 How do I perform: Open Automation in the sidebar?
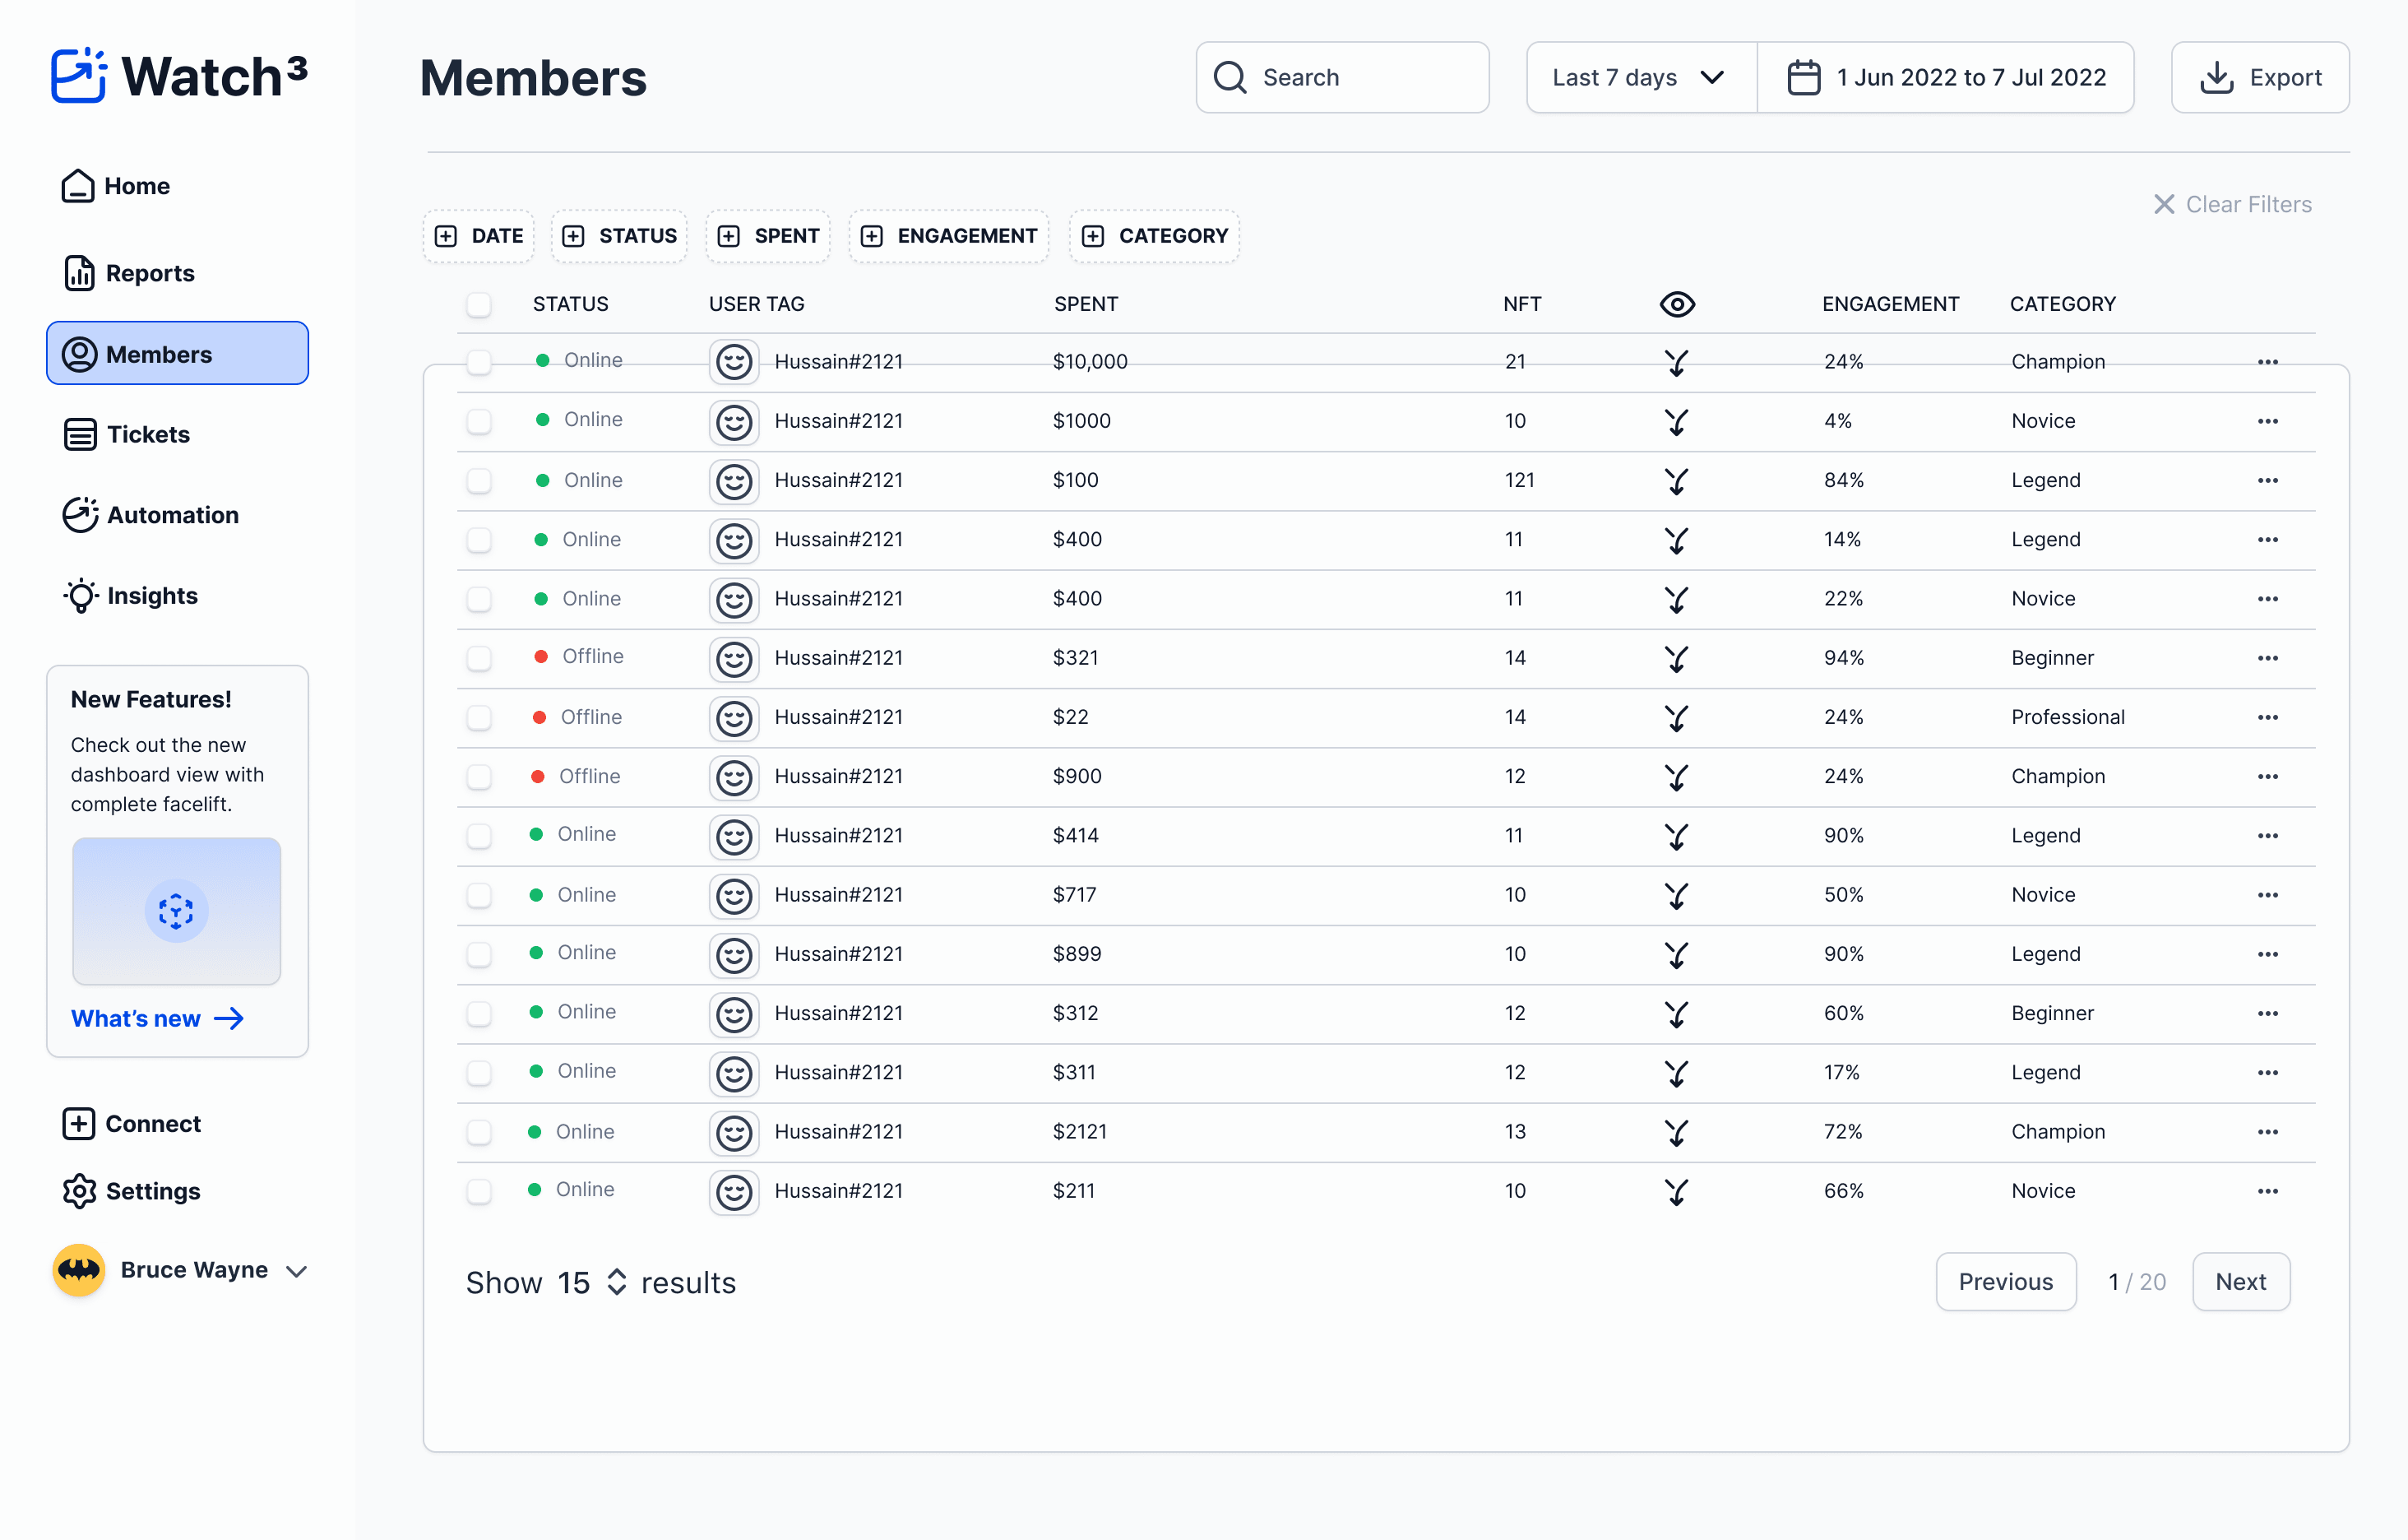tap(151, 515)
